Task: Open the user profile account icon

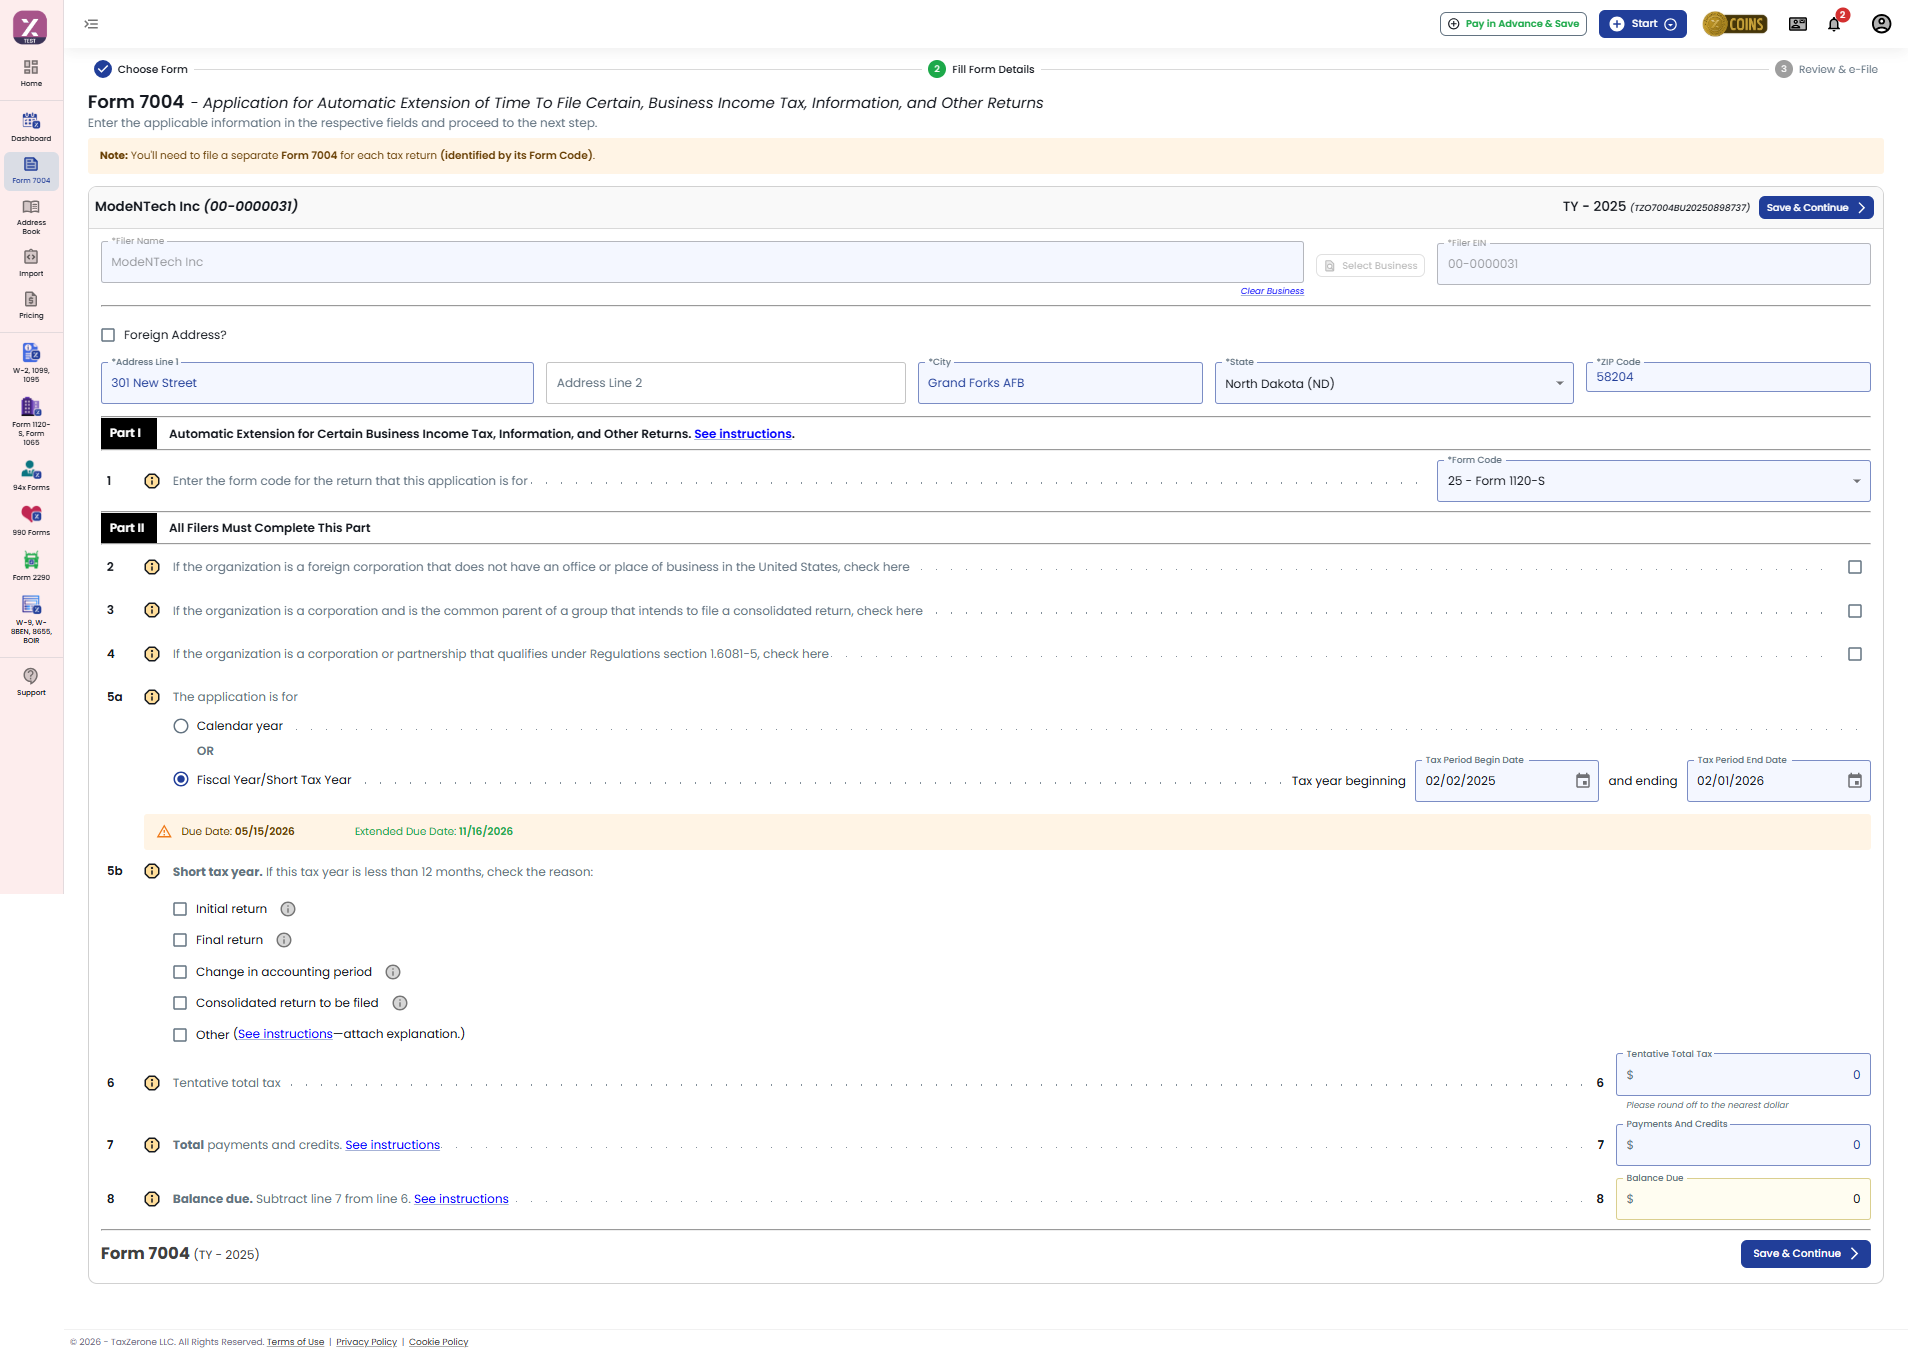Action: 1881,24
